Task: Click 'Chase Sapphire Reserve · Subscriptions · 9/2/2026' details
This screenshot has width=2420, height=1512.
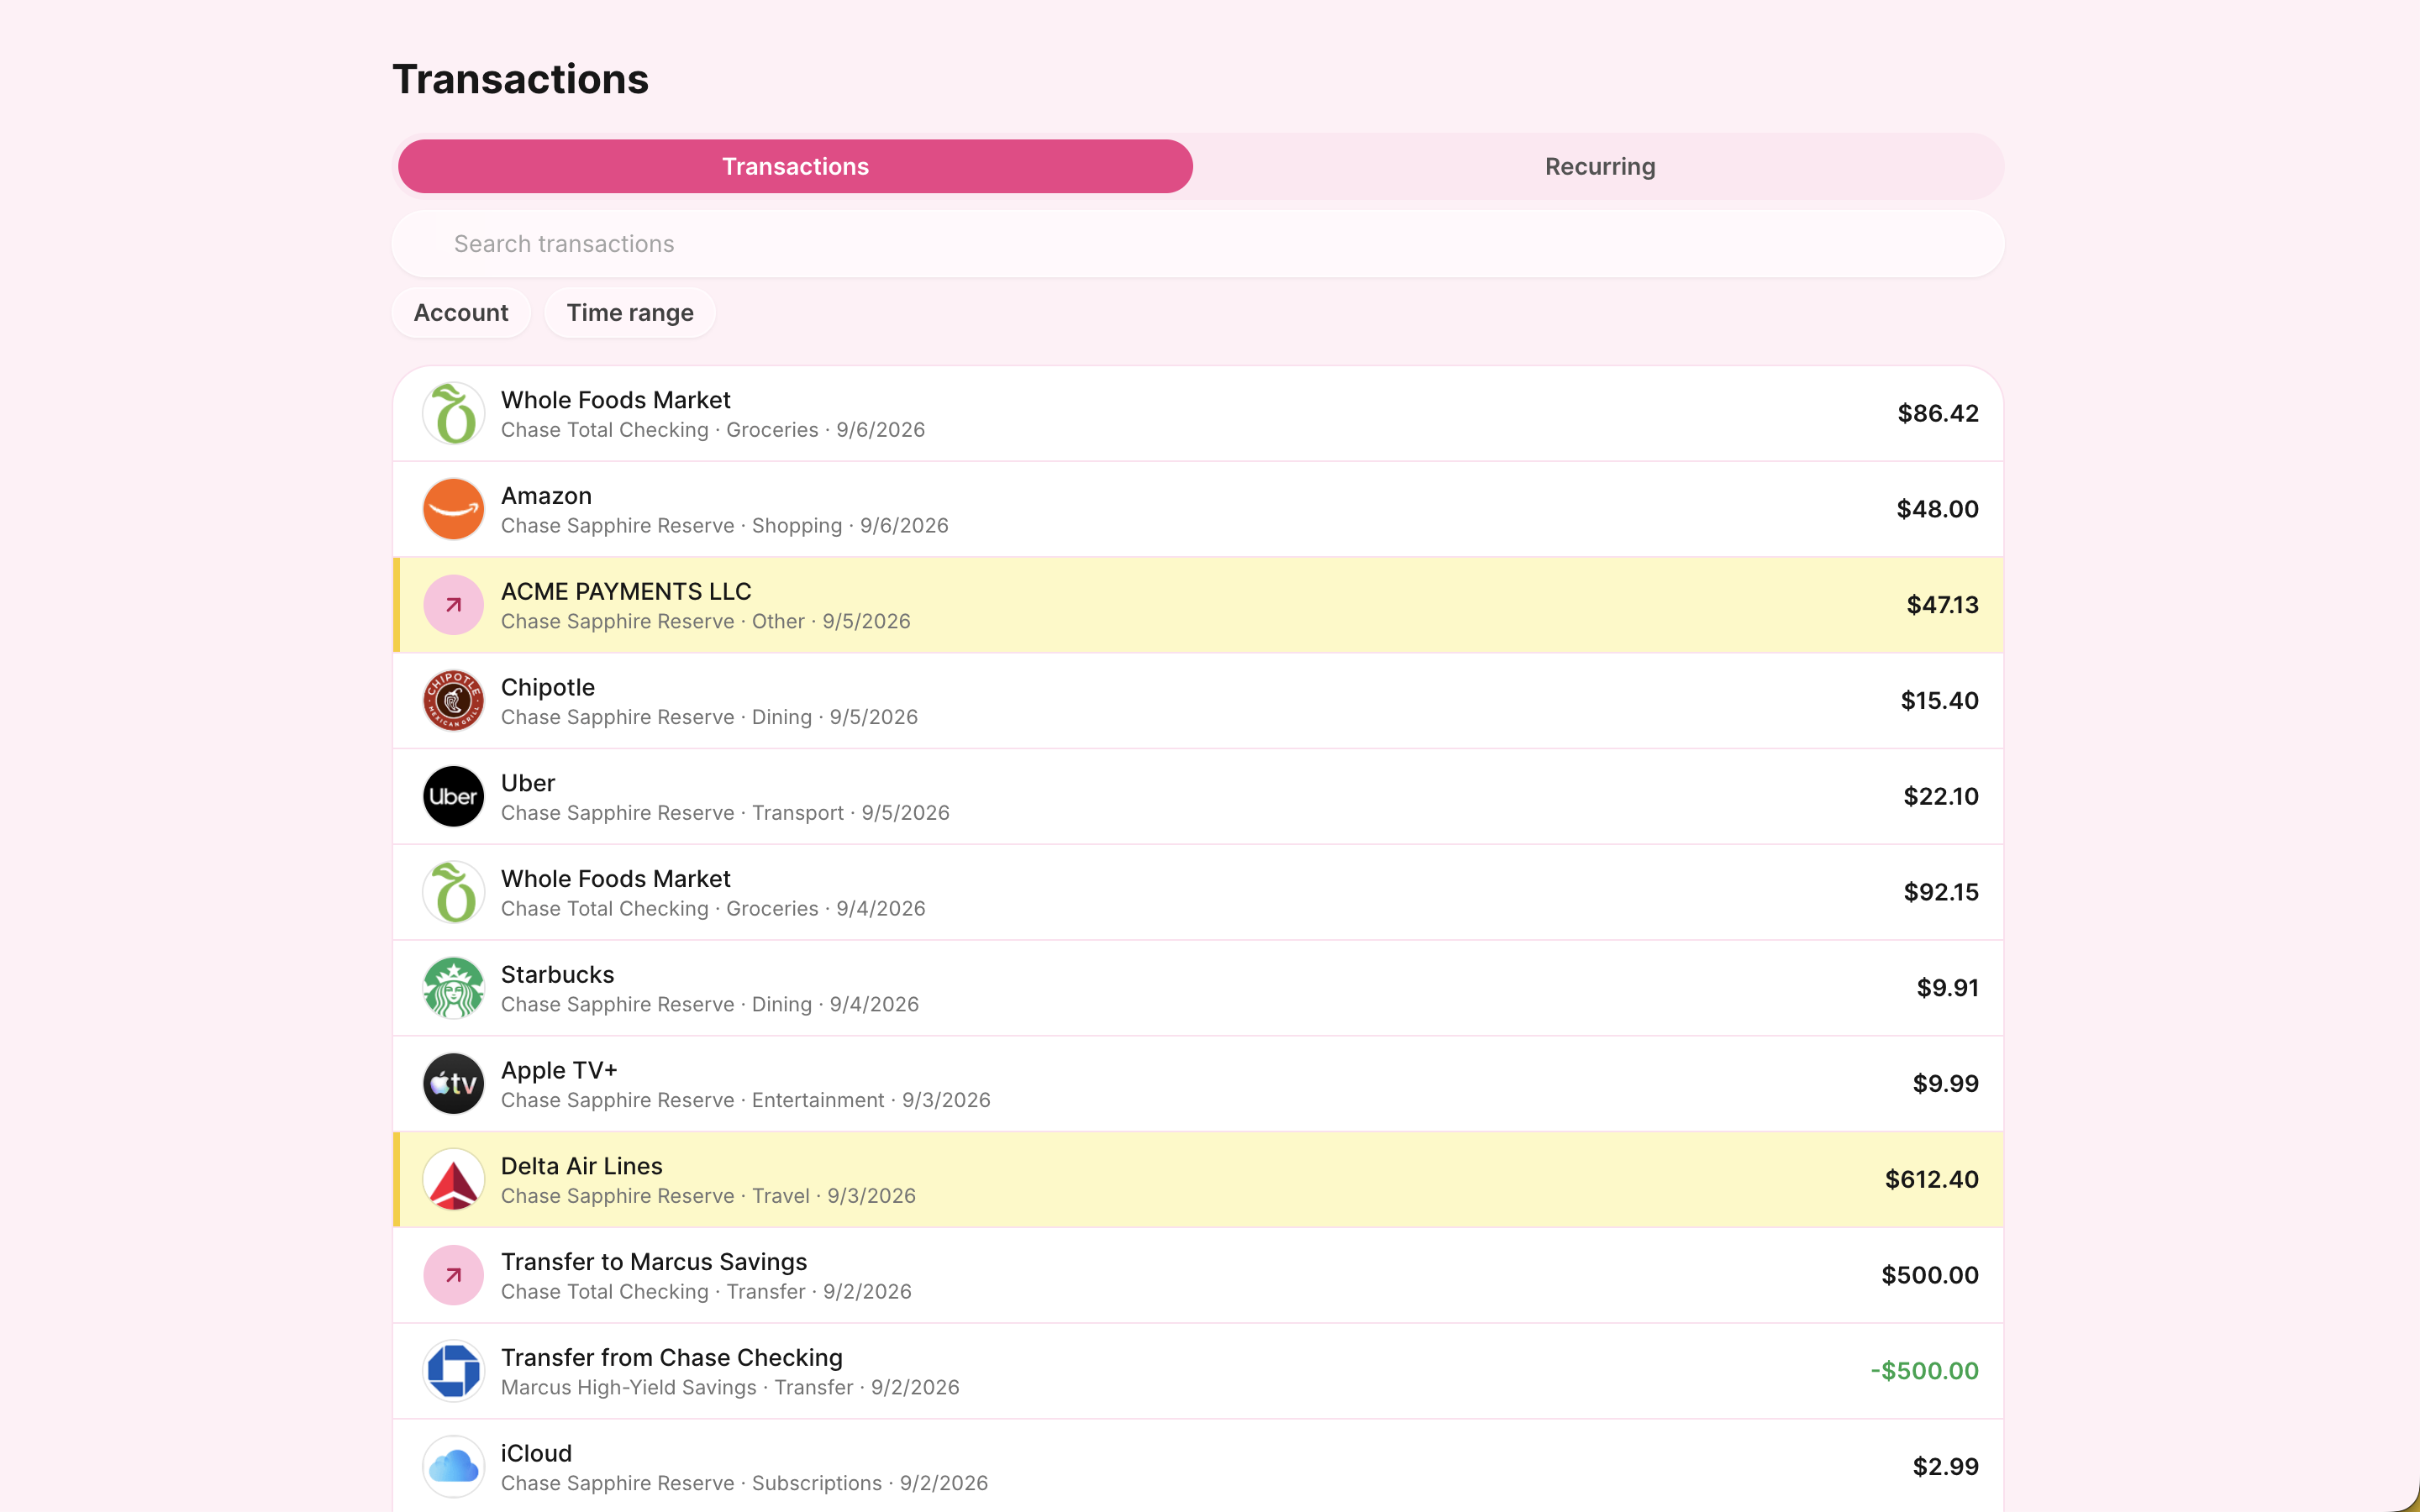Action: pyautogui.click(x=744, y=1484)
